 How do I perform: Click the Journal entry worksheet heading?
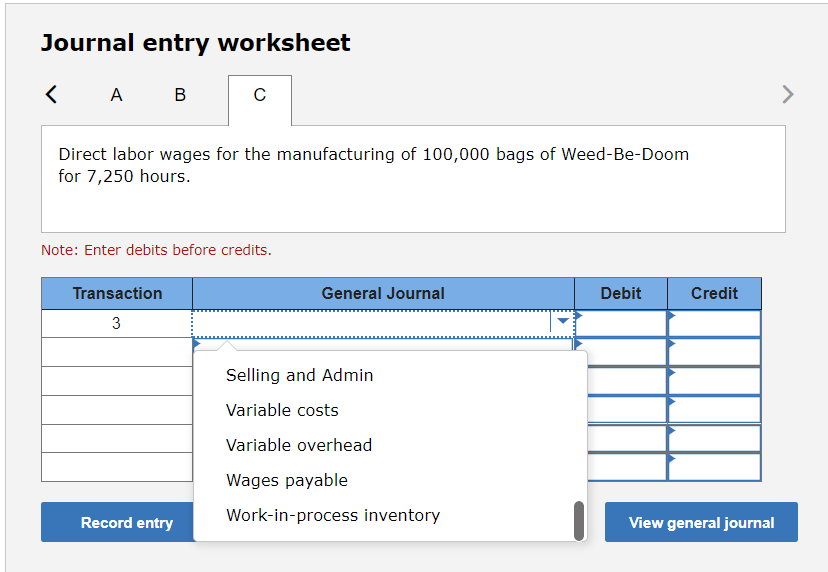[x=195, y=43]
